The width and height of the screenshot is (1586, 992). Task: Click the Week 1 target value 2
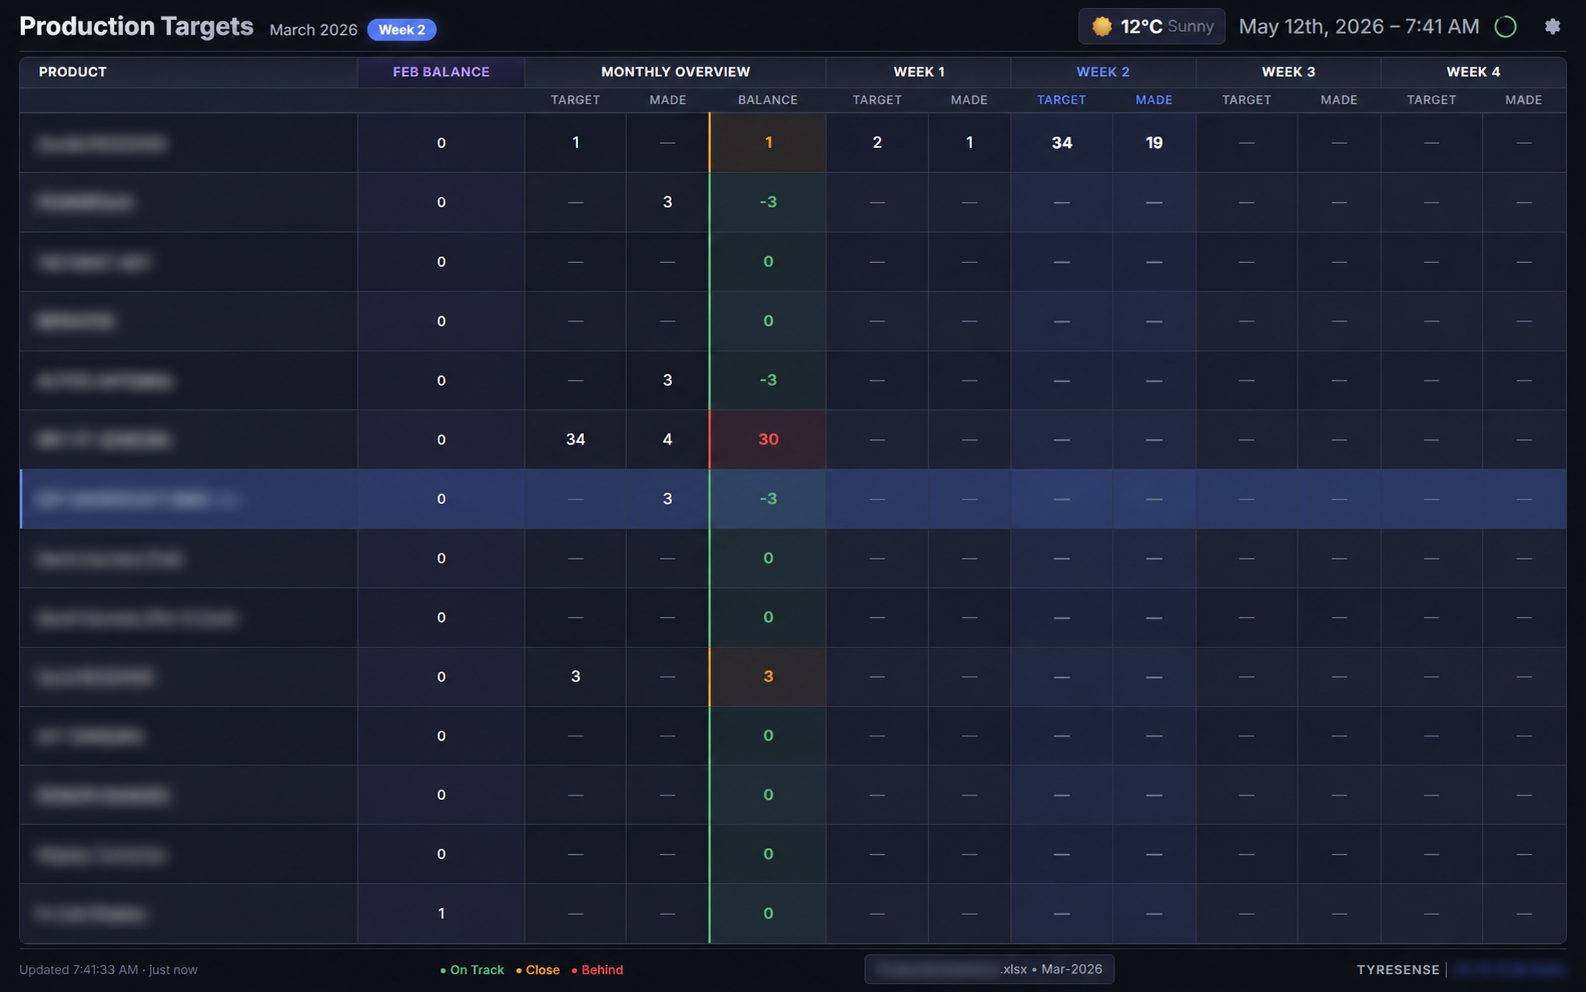point(877,143)
